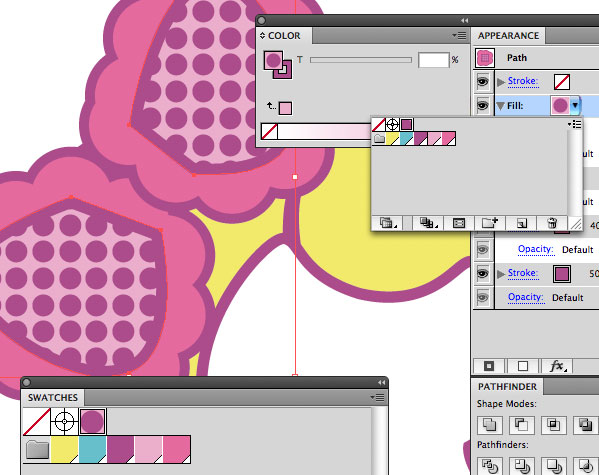Cycle Color panel view using tab arrows
Viewport: 599px width, 475px height.
[x=262, y=36]
